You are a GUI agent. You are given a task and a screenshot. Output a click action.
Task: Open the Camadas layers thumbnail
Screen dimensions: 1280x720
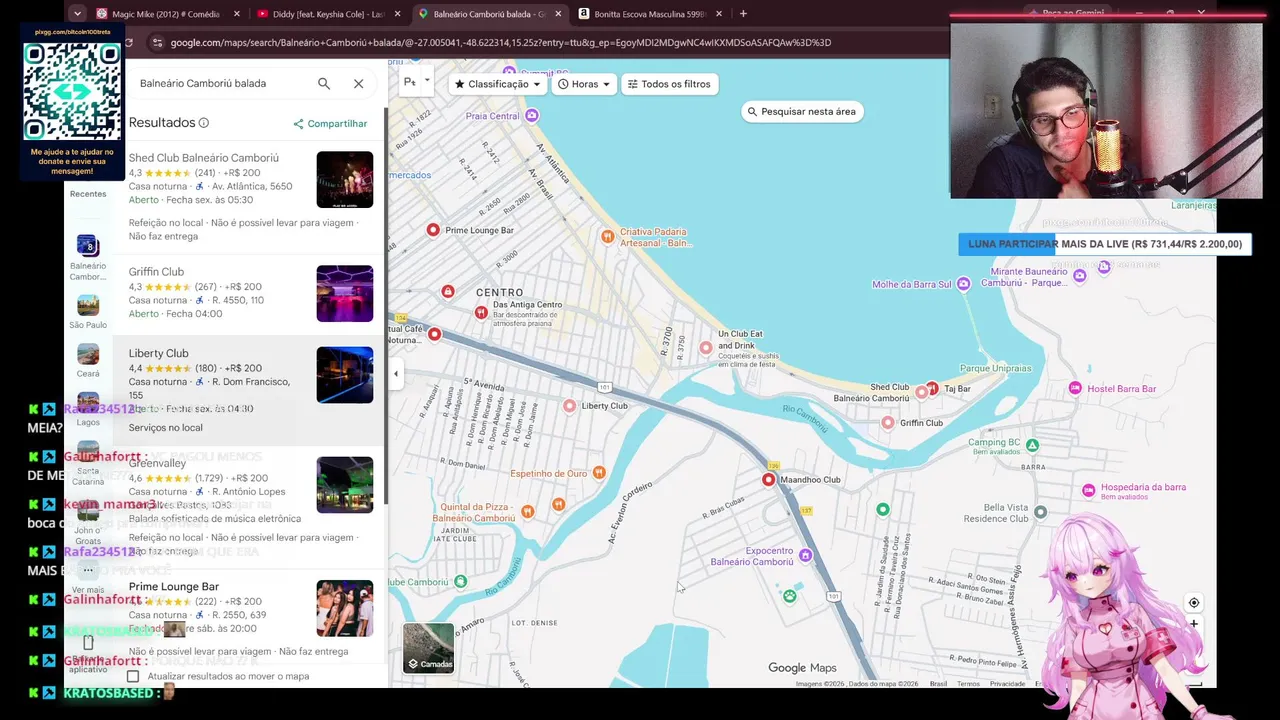[428, 648]
